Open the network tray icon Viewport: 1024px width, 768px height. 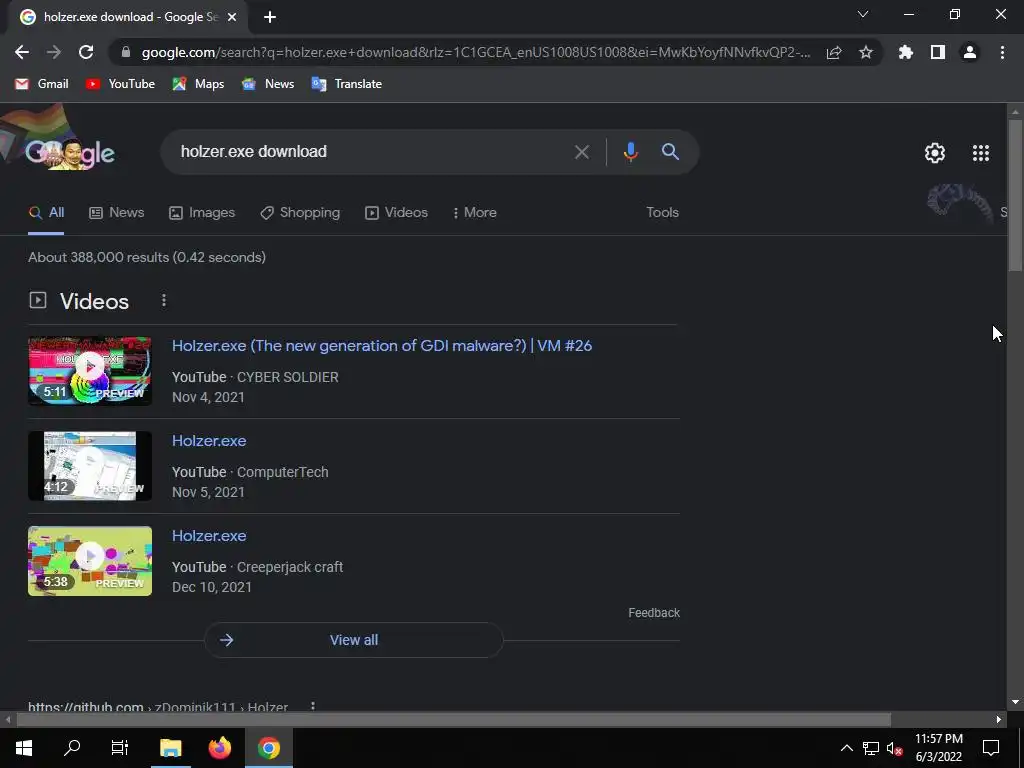pos(871,748)
